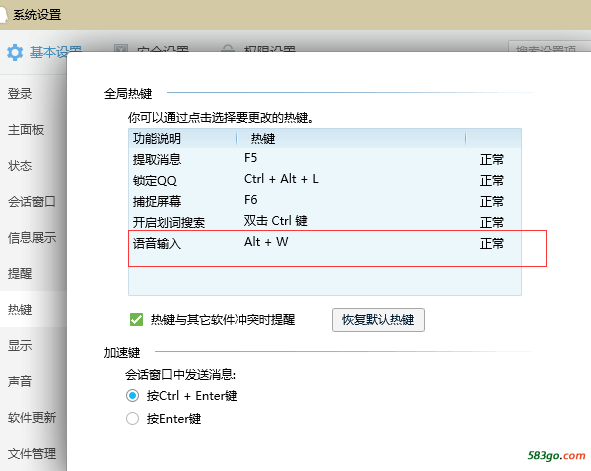Click the gear icon beside 基本设置
Viewport: 591px width, 471px height.
(15, 52)
